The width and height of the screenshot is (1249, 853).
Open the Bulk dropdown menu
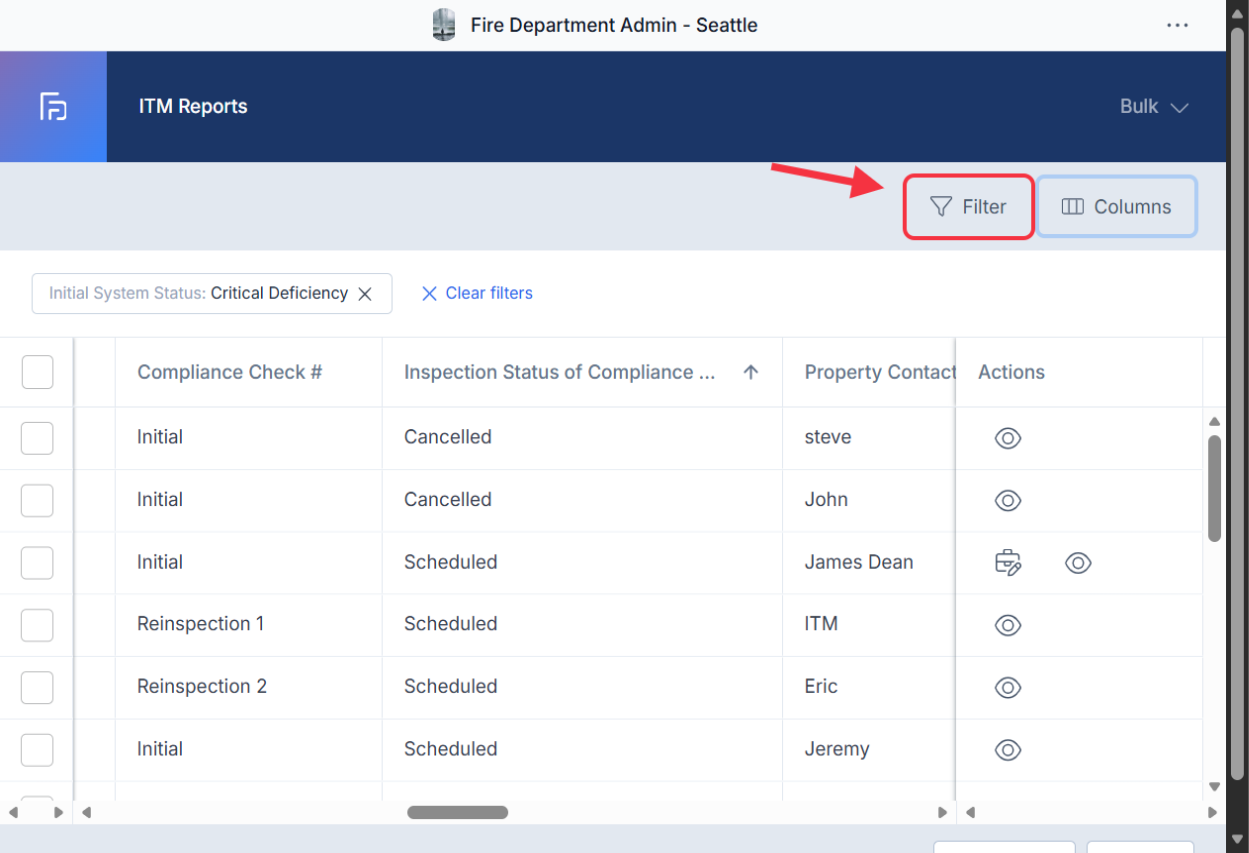click(1154, 106)
